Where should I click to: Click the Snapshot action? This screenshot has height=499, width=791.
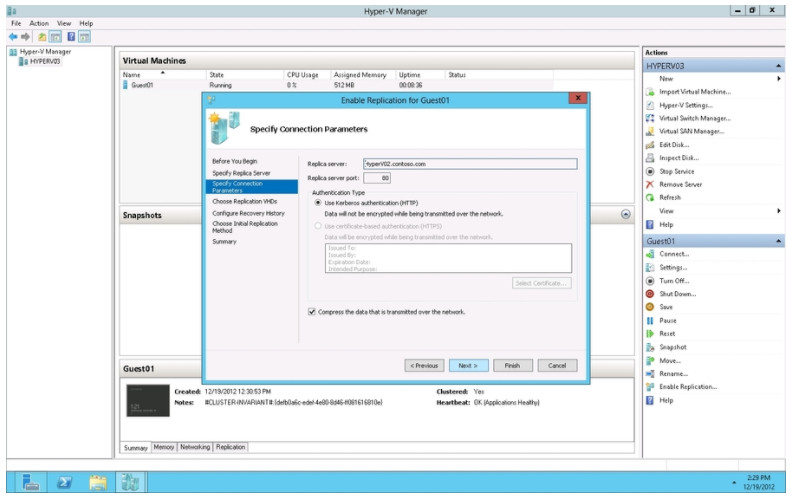pyautogui.click(x=672, y=347)
